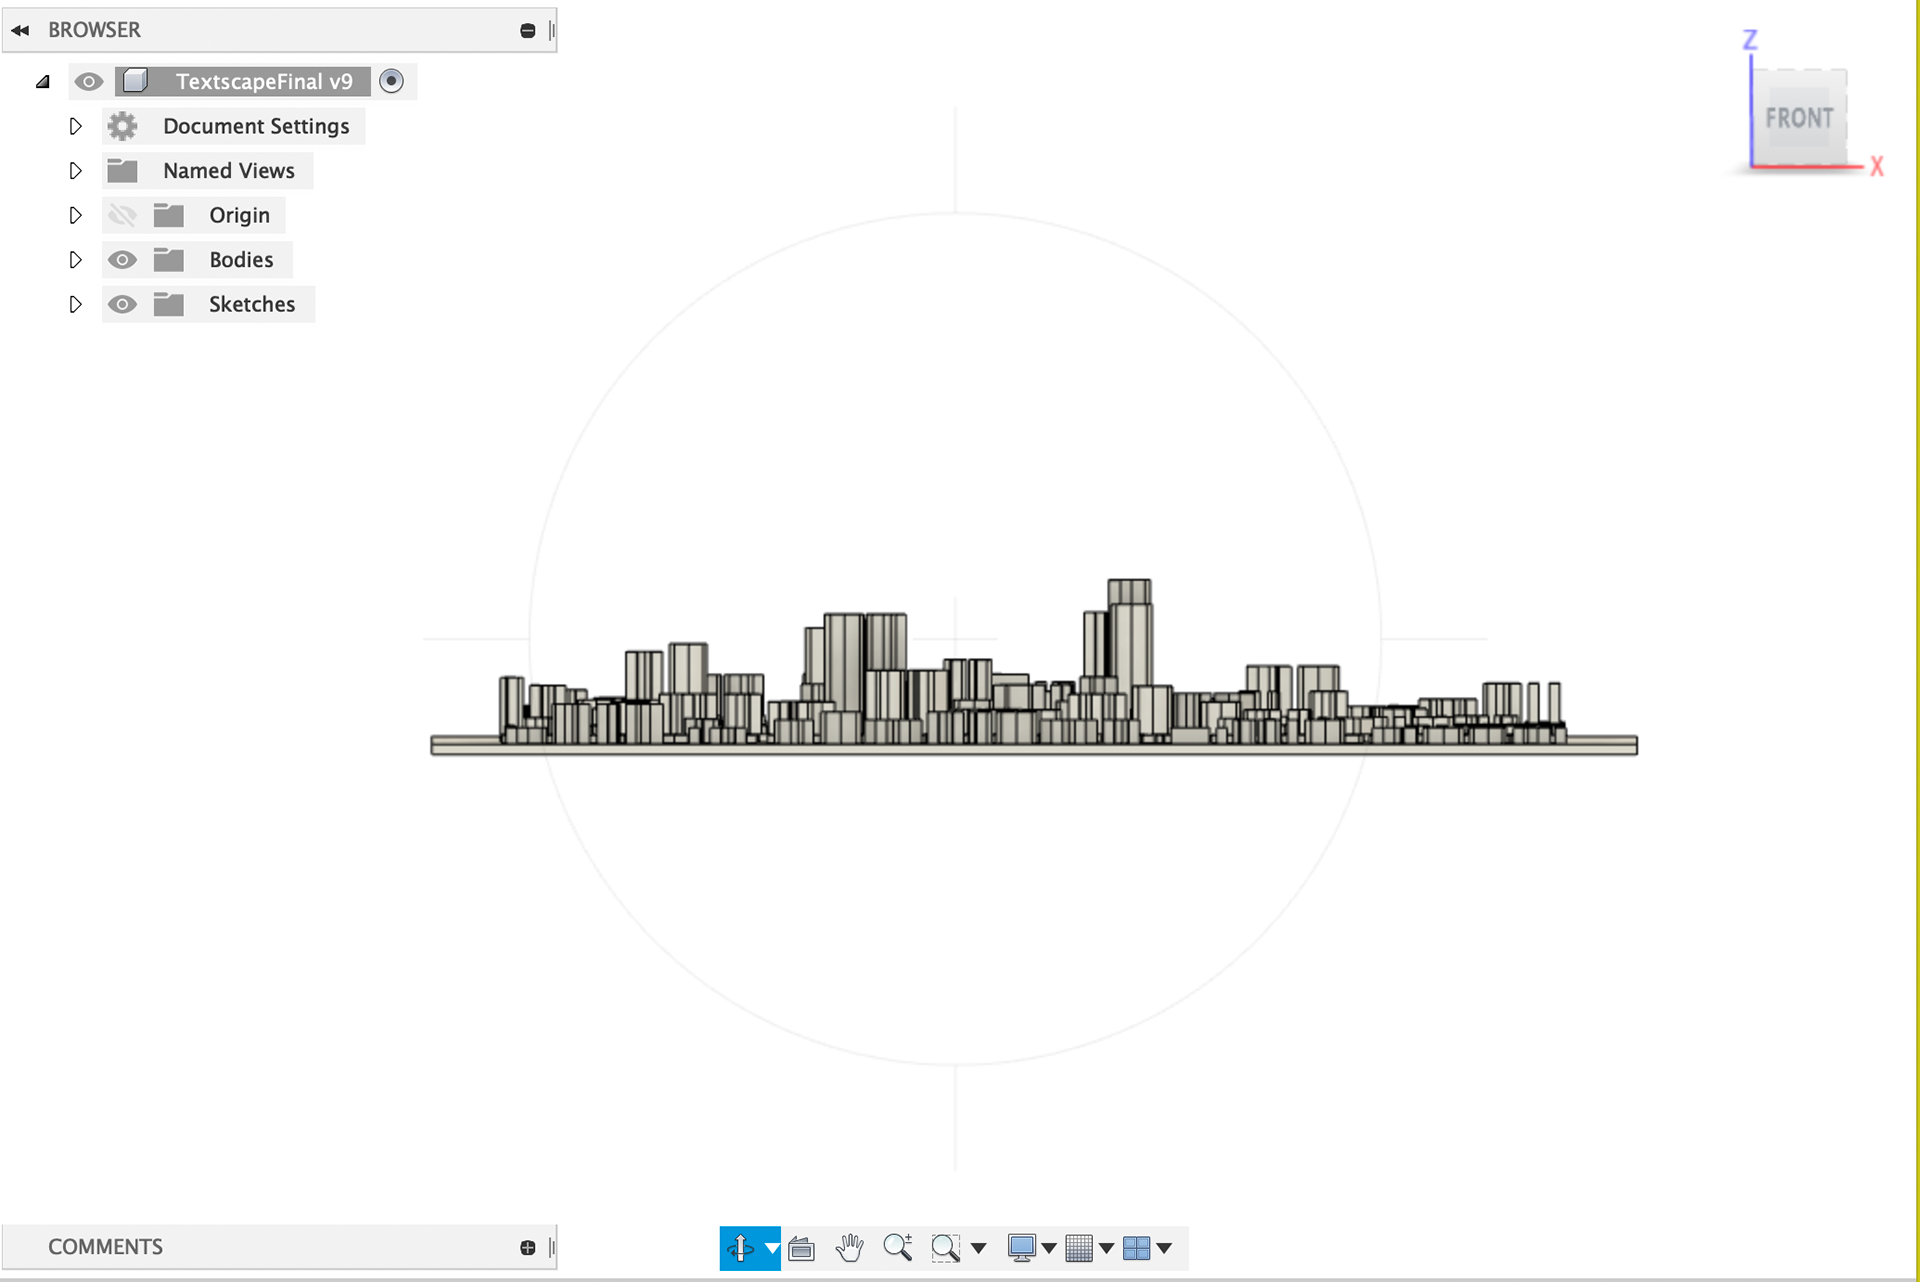Open the Grid and Snaps dropdown arrow
Image resolution: width=1920 pixels, height=1282 pixels.
click(1107, 1248)
